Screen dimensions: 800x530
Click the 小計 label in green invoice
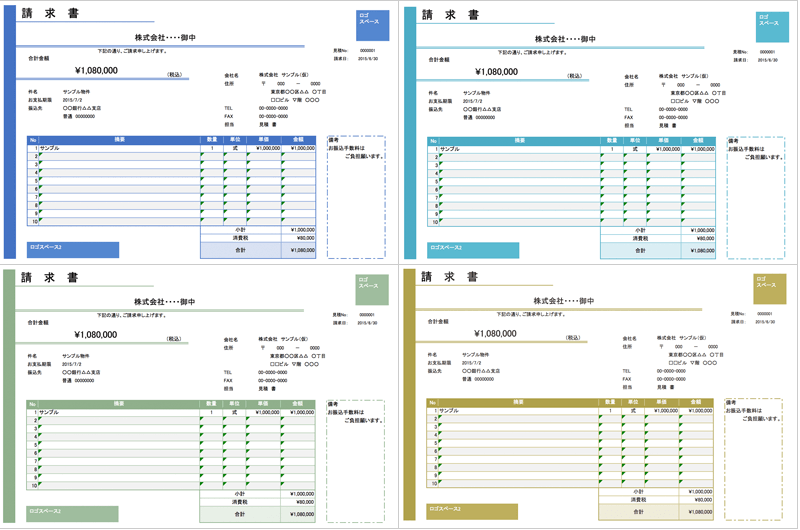pos(240,494)
